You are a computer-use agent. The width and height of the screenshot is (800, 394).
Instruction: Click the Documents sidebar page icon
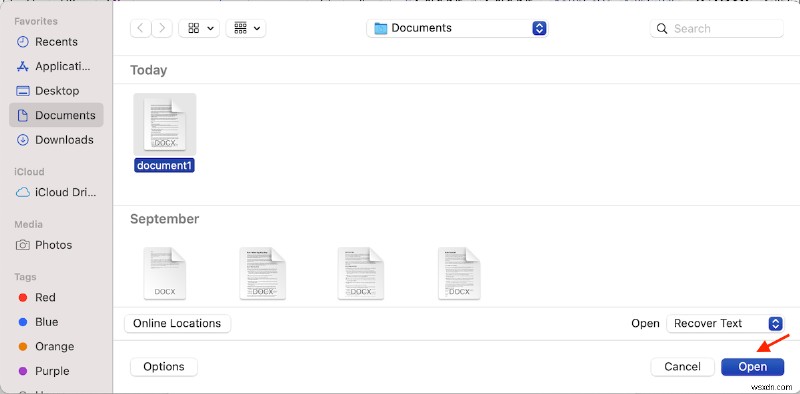[x=22, y=115]
